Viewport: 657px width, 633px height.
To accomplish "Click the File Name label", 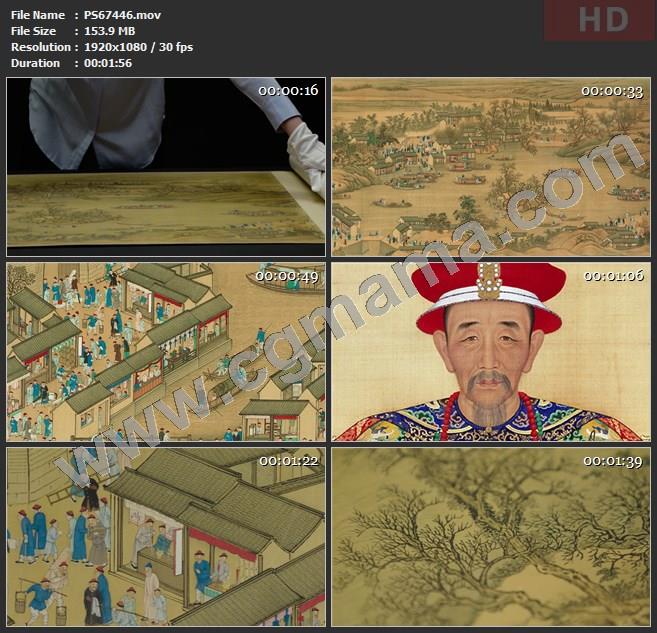I will click(38, 15).
